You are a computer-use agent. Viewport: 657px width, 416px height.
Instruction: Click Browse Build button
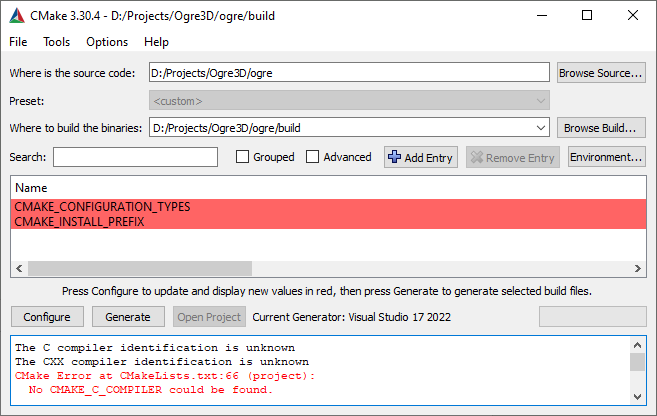tap(601, 128)
